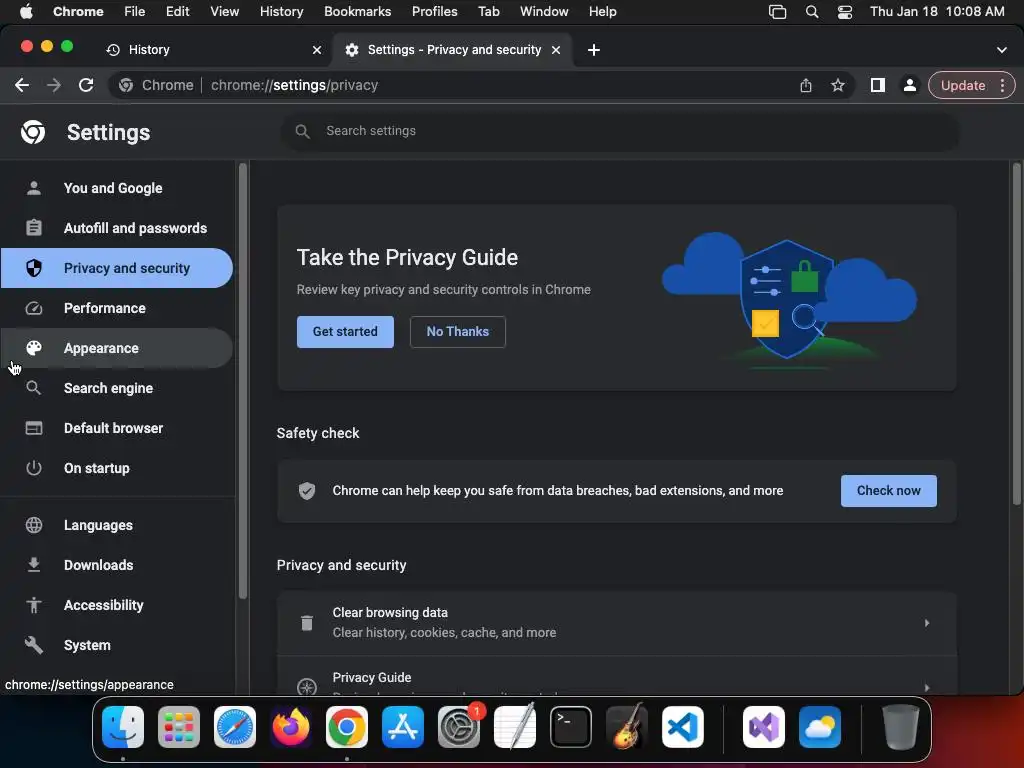The width and height of the screenshot is (1024, 768).
Task: Reload the settings page
Action: click(86, 85)
